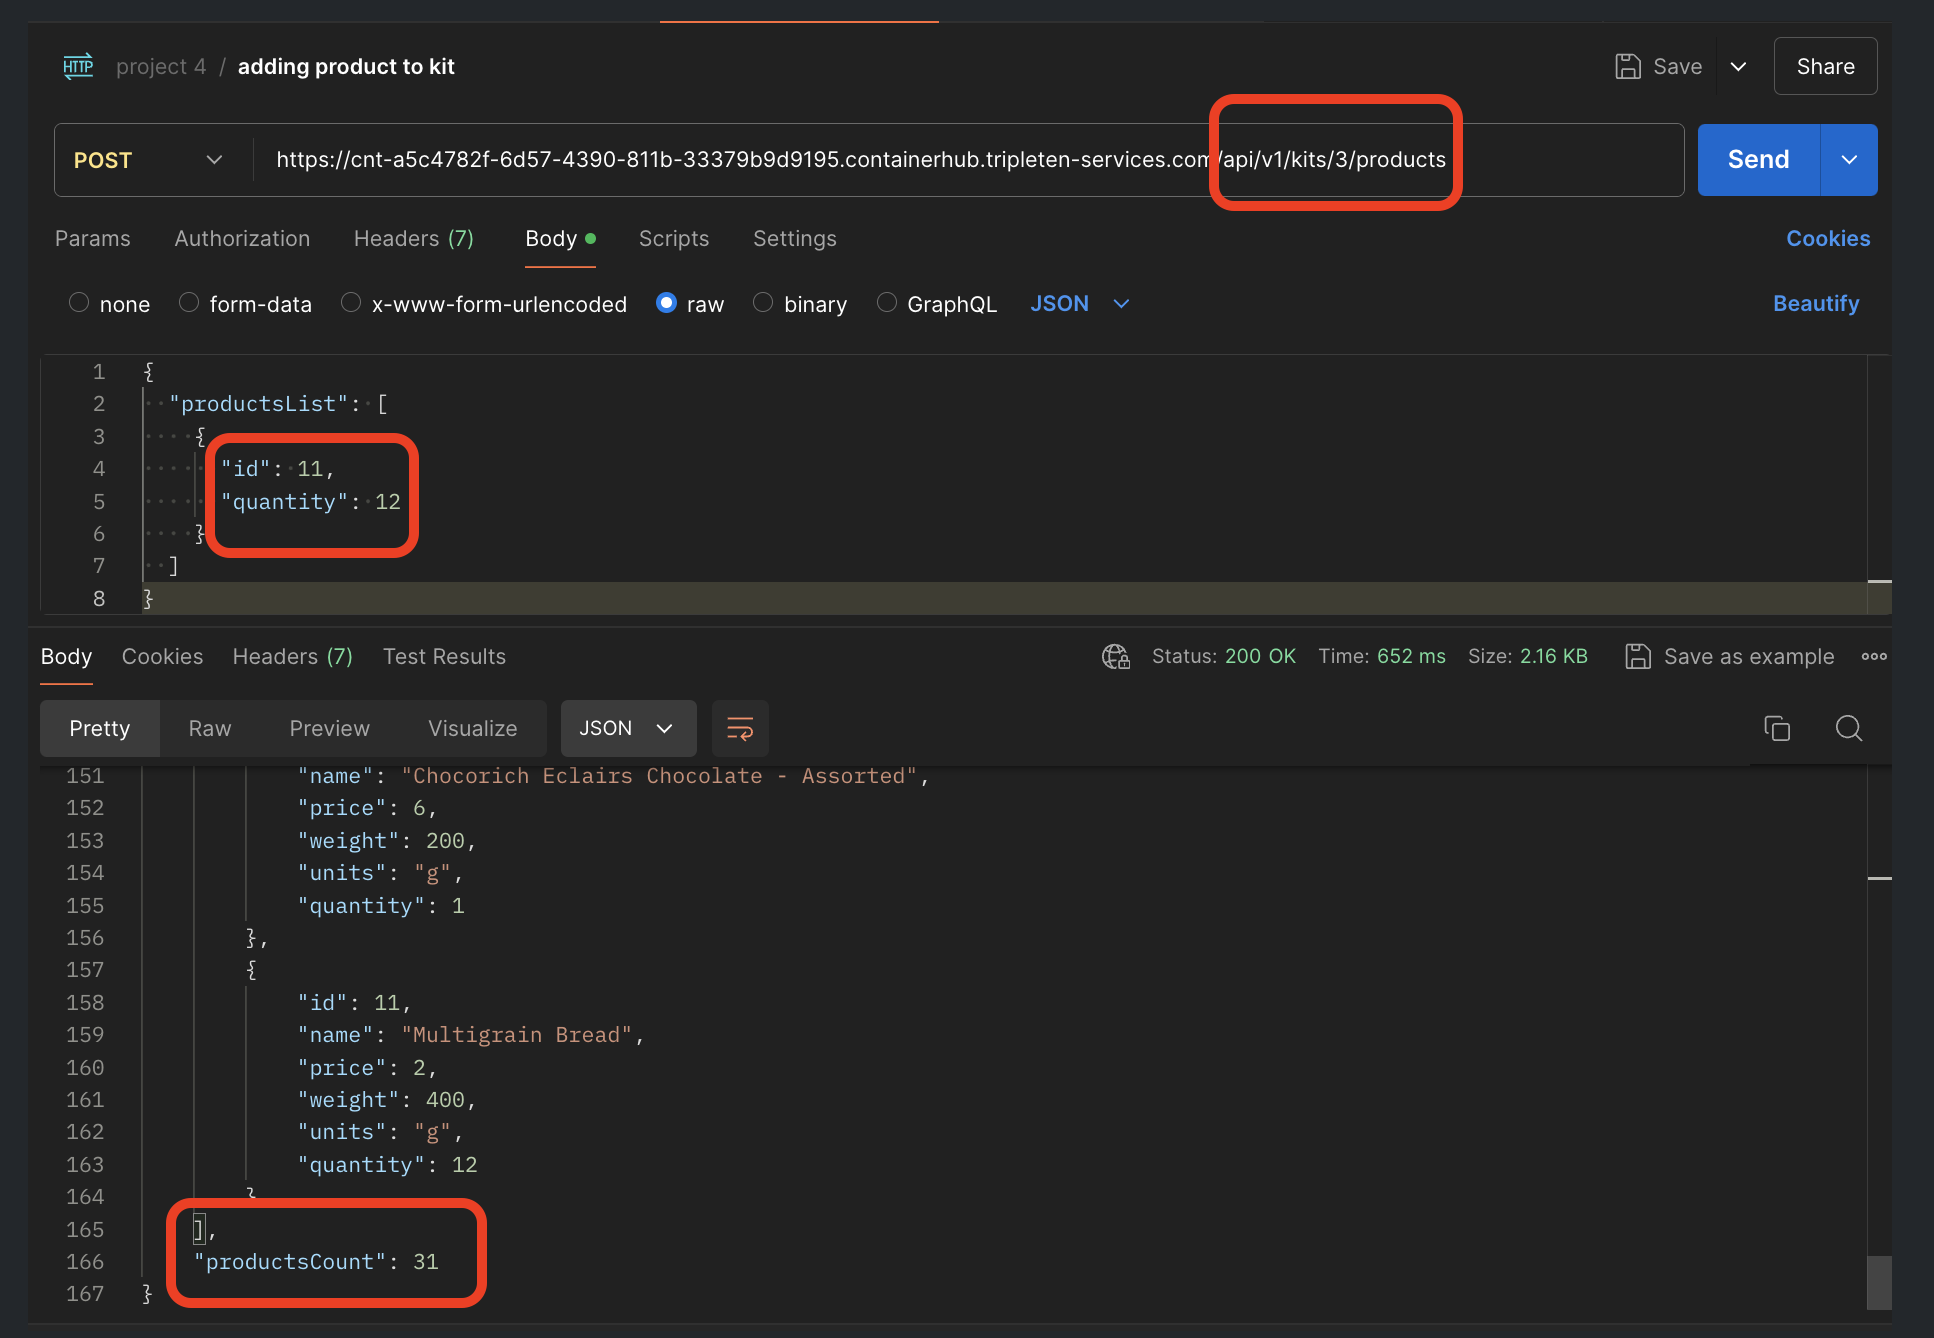This screenshot has width=1934, height=1338.
Task: Select the none body type
Action: (x=79, y=302)
